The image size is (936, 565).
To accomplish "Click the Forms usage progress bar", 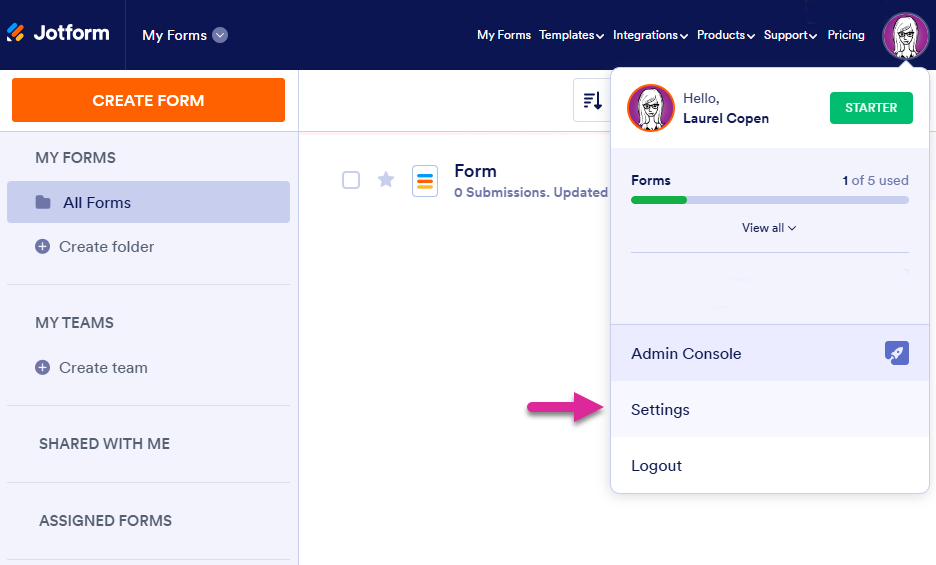I will pyautogui.click(x=769, y=200).
